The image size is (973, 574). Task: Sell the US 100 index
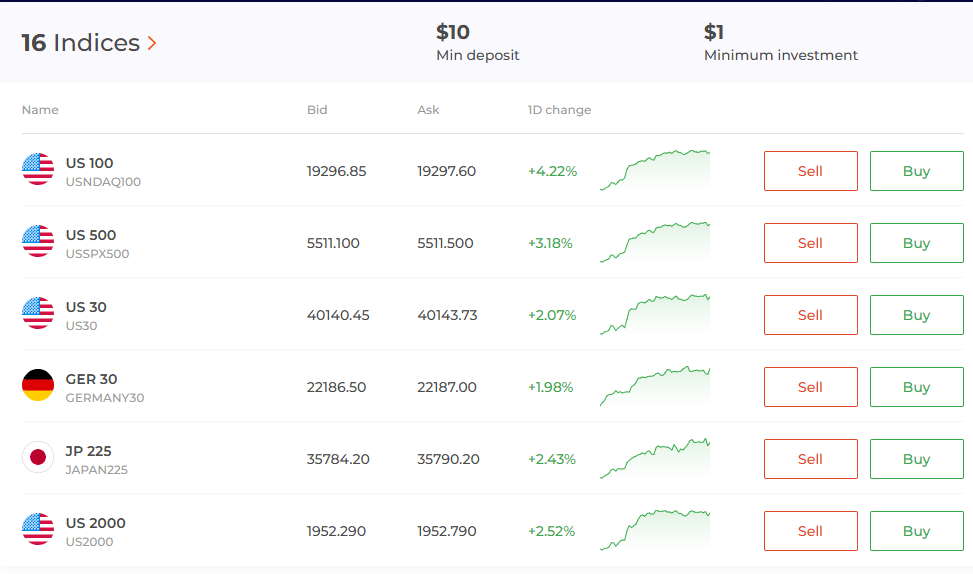(810, 171)
